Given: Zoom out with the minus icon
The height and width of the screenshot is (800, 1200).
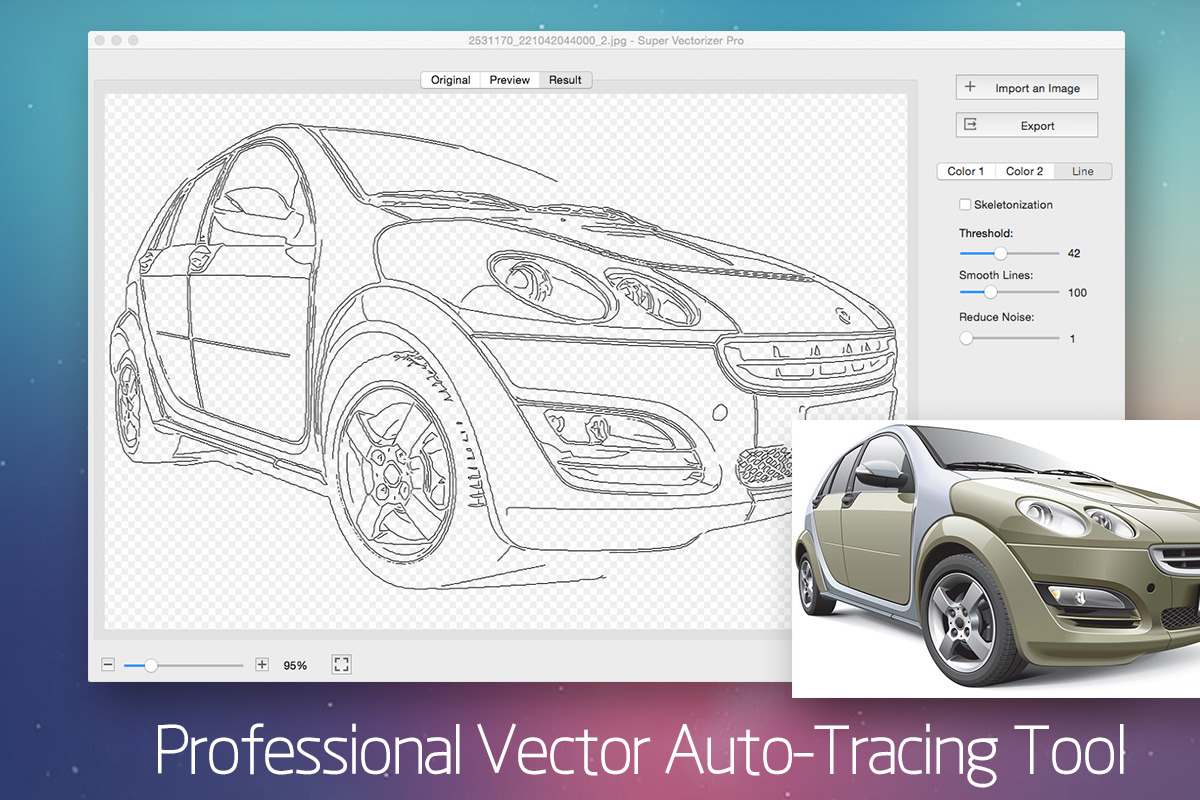Looking at the screenshot, I should (108, 664).
